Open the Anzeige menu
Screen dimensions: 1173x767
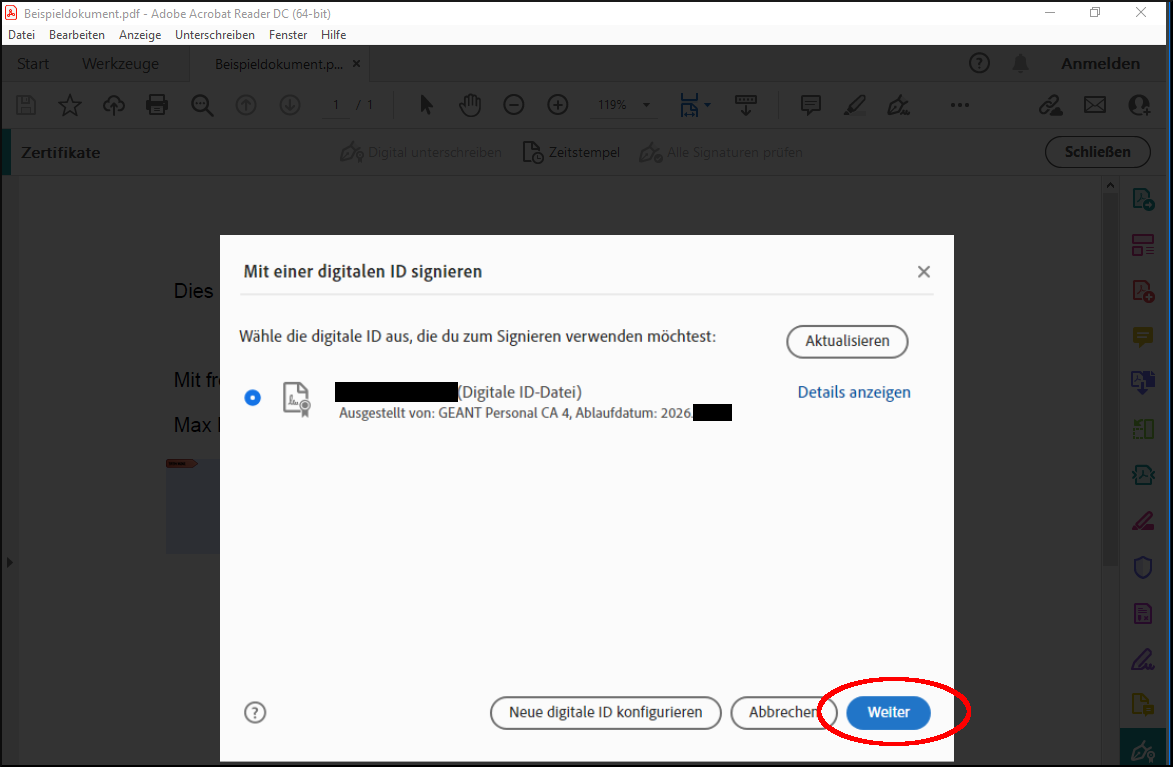[x=140, y=35]
